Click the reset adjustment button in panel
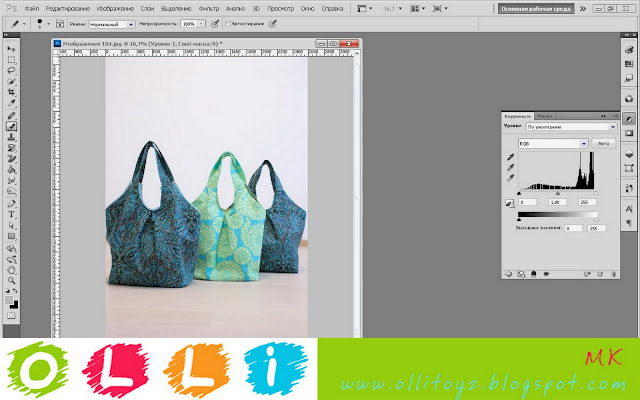The width and height of the screenshot is (640, 400). [x=600, y=274]
